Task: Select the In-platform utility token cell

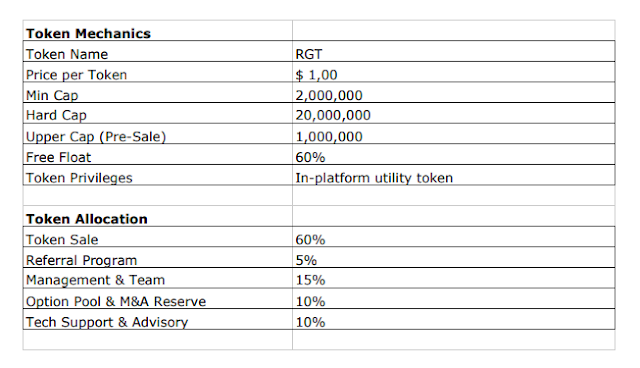Action: [453, 175]
